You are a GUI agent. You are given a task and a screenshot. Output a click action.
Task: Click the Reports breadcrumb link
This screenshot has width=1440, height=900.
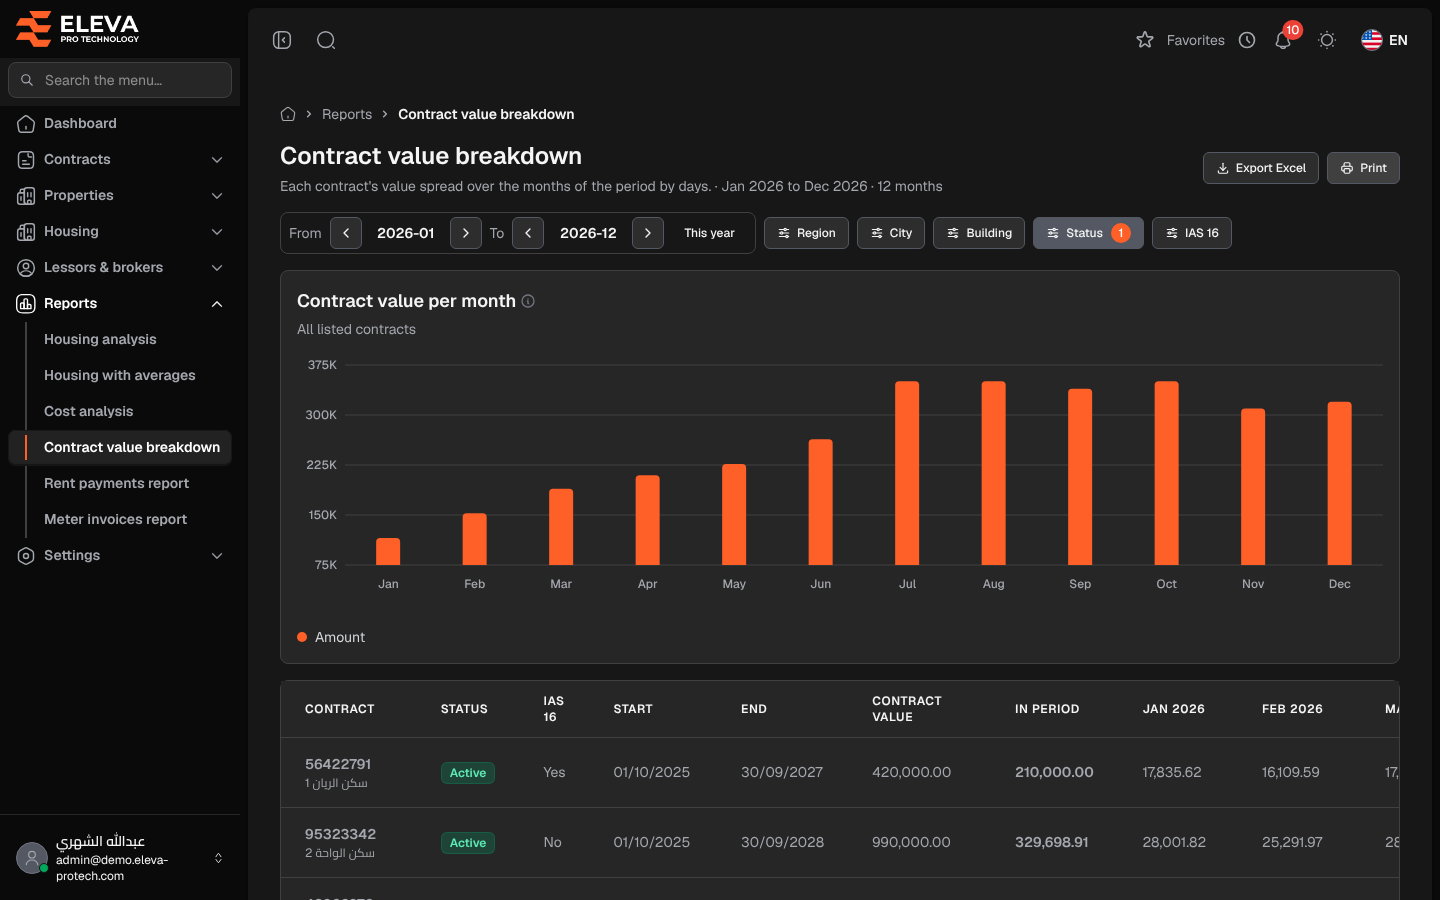point(347,114)
